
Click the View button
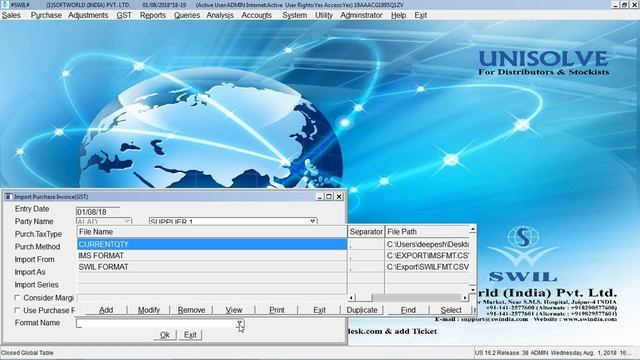point(234,310)
